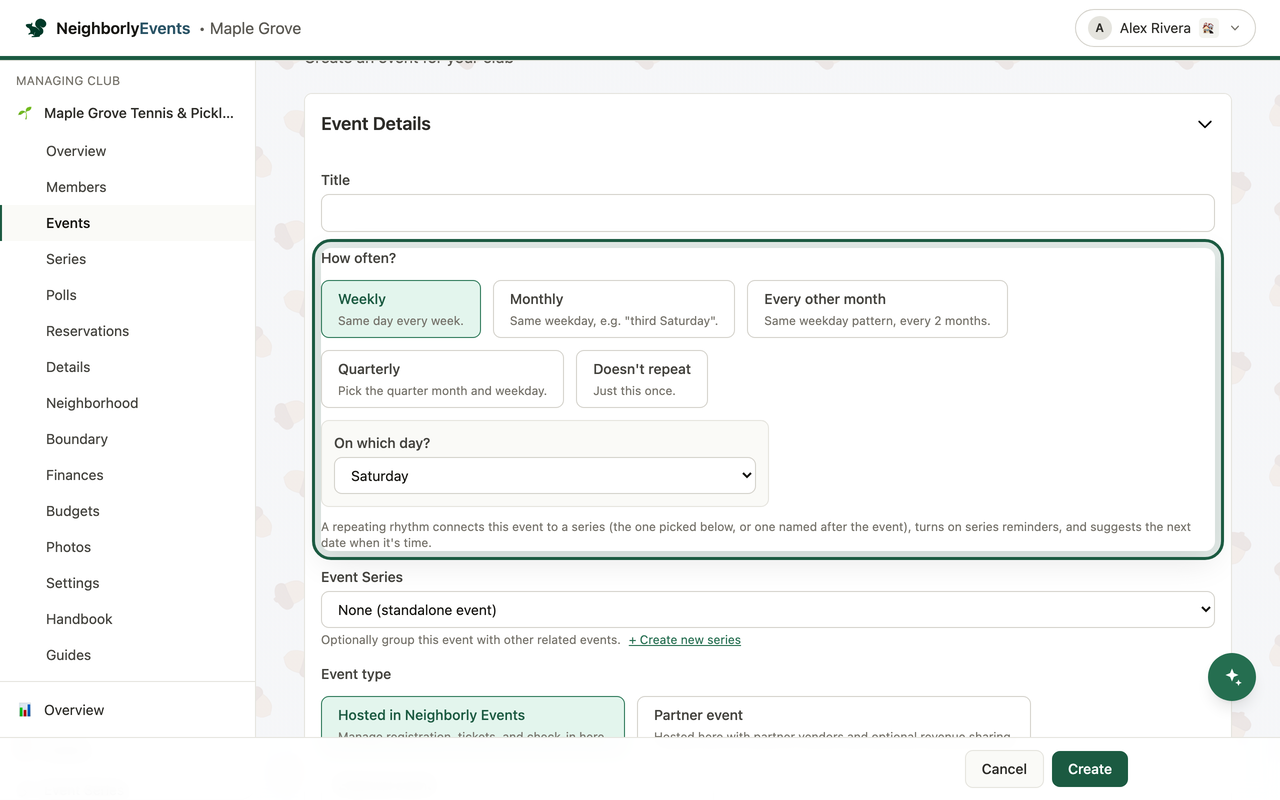Open the On which day Saturday dropdown
Screen dimensions: 1280x800
click(545, 476)
